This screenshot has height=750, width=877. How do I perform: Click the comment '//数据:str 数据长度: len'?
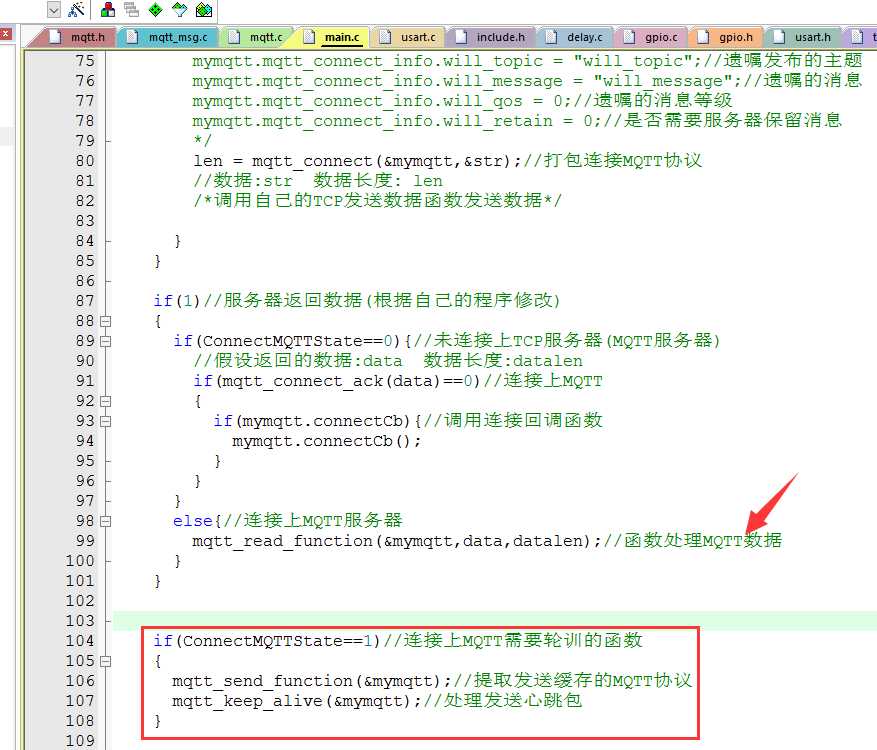[x=318, y=181]
